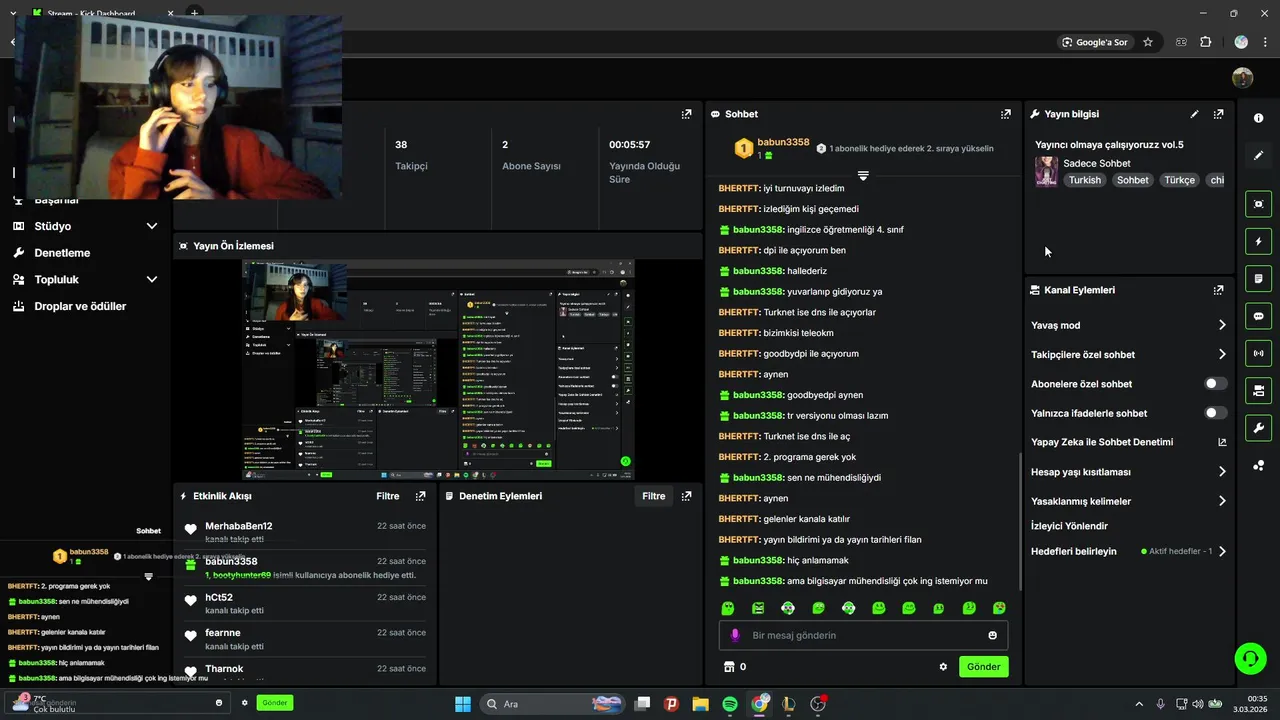This screenshot has height=720, width=1280.
Task: Toggle the broadcast signal panel icon
Action: (x=1258, y=353)
